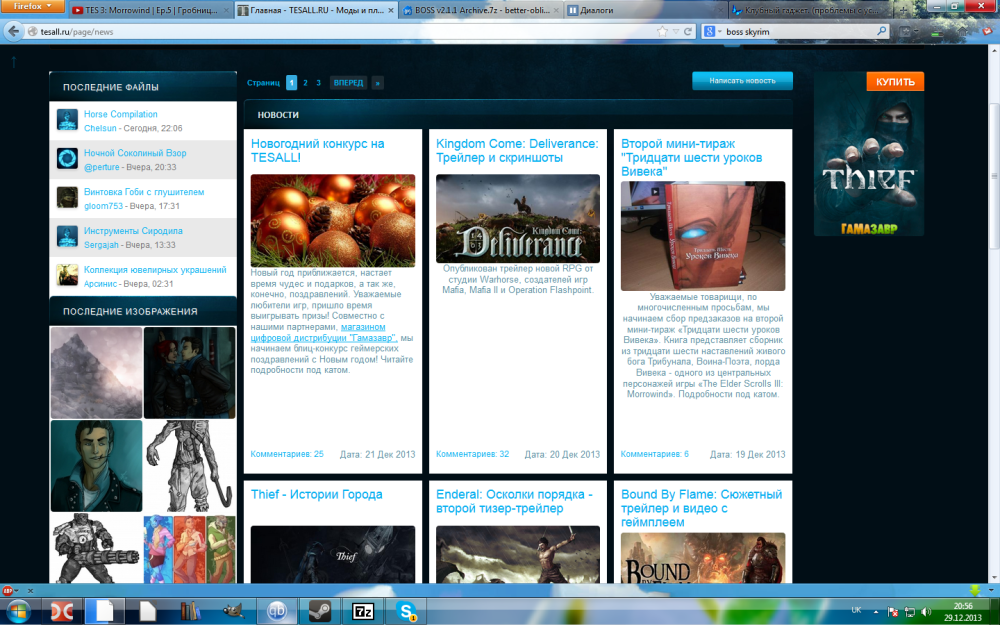The height and width of the screenshot is (625, 1000).
Task: Open the Инструменты Сиродила file link
Action: (x=133, y=231)
